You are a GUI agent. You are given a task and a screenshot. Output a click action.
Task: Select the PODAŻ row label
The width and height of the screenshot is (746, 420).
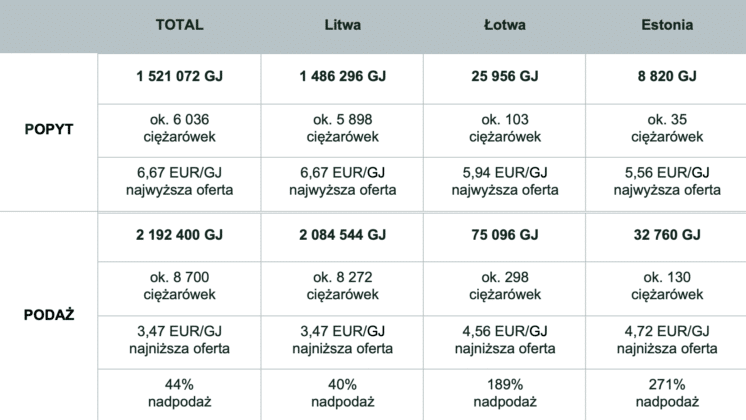coord(49,314)
